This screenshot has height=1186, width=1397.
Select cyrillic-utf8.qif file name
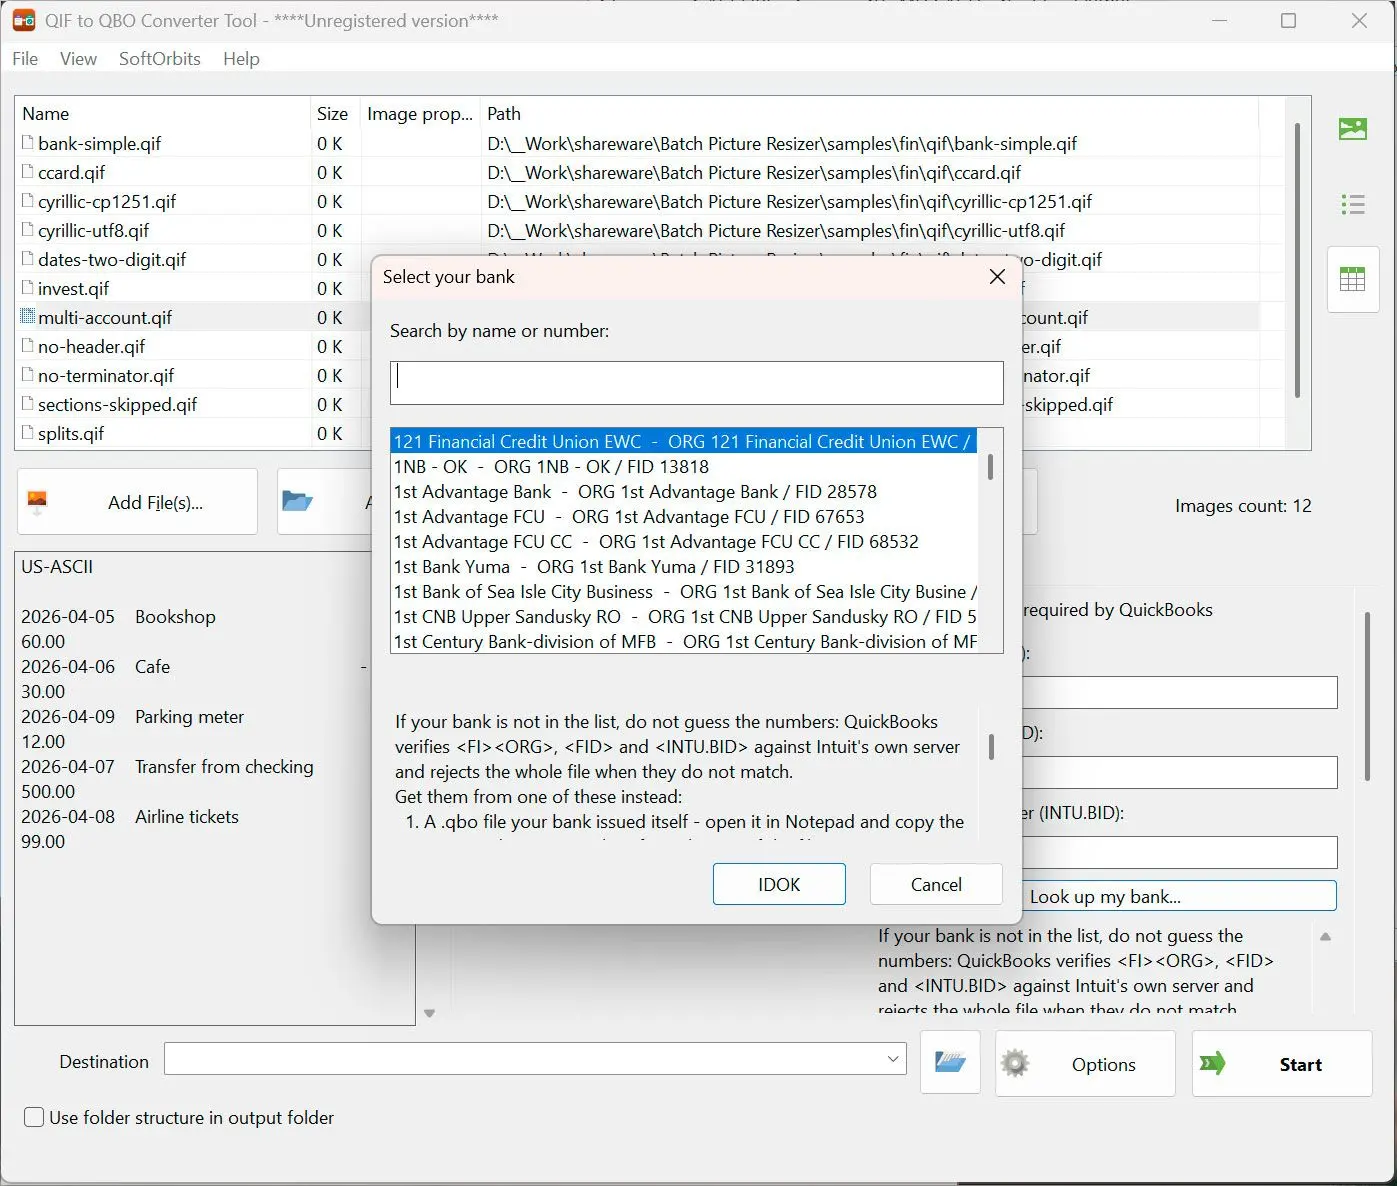[94, 230]
